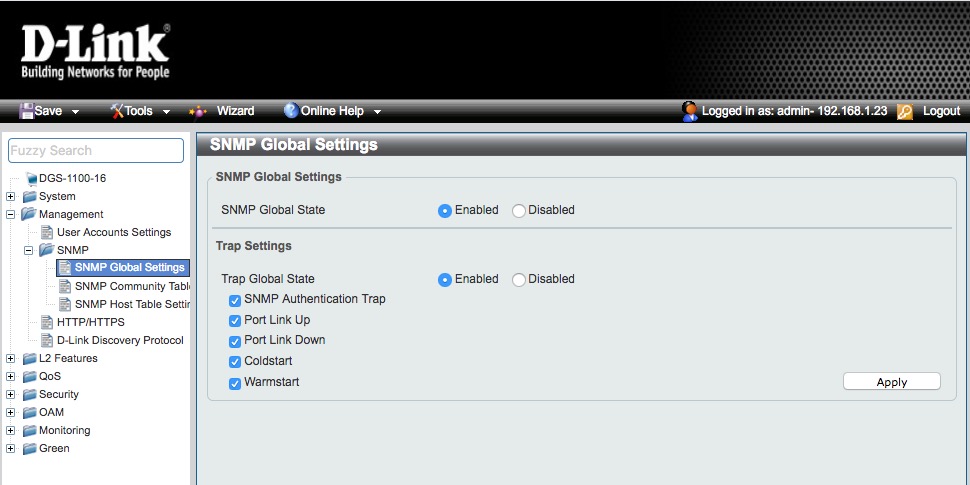Toggle the Port Link Down checkbox
Image resolution: width=970 pixels, height=485 pixels.
pyautogui.click(x=235, y=341)
